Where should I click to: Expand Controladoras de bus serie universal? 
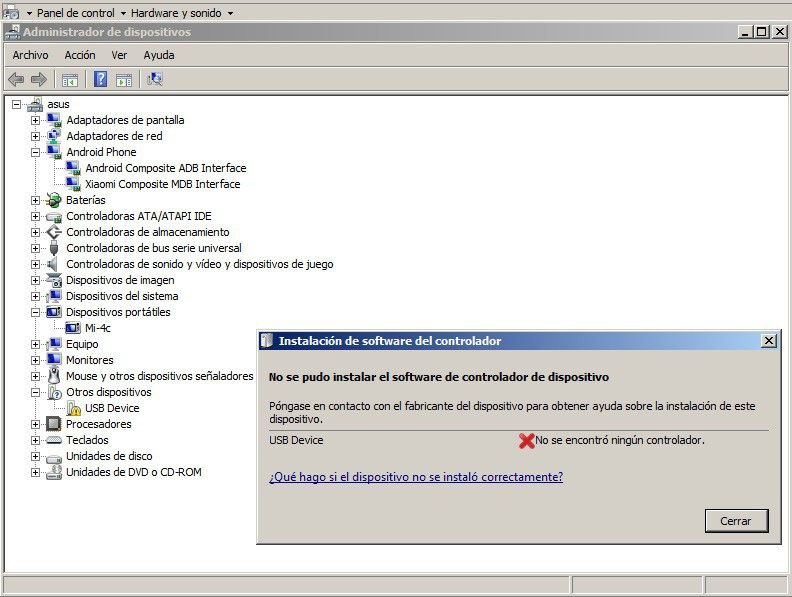pos(35,248)
